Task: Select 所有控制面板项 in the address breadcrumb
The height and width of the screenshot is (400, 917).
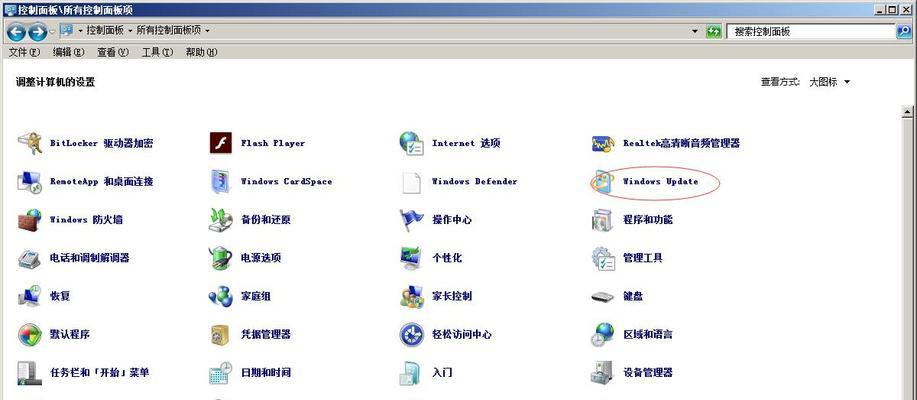Action: [169, 30]
